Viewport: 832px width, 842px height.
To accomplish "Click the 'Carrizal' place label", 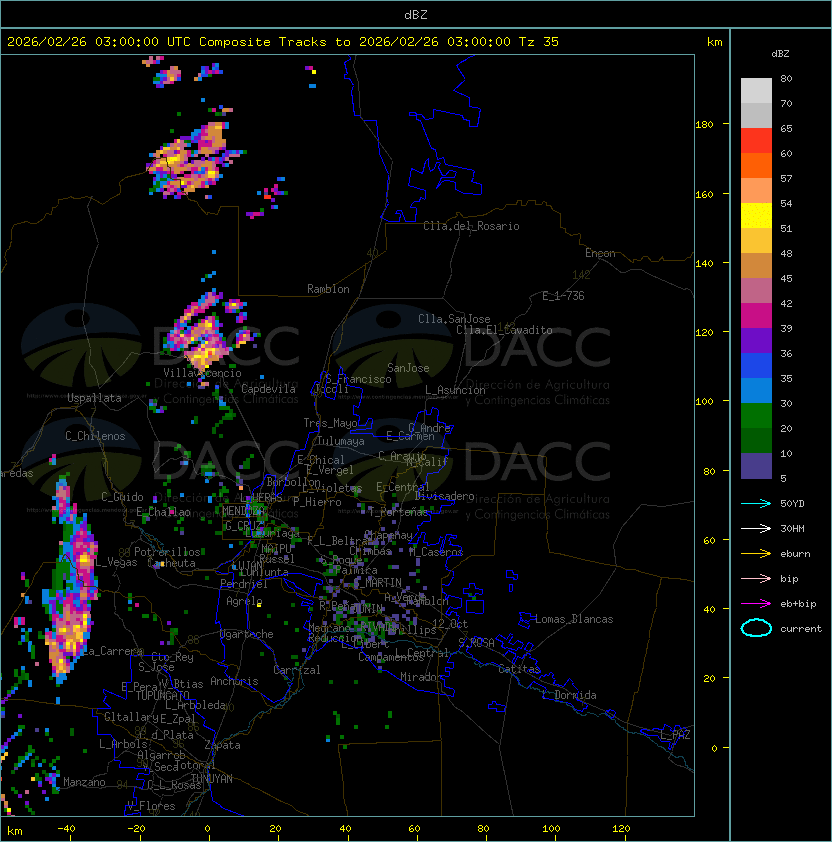I will tap(296, 670).
